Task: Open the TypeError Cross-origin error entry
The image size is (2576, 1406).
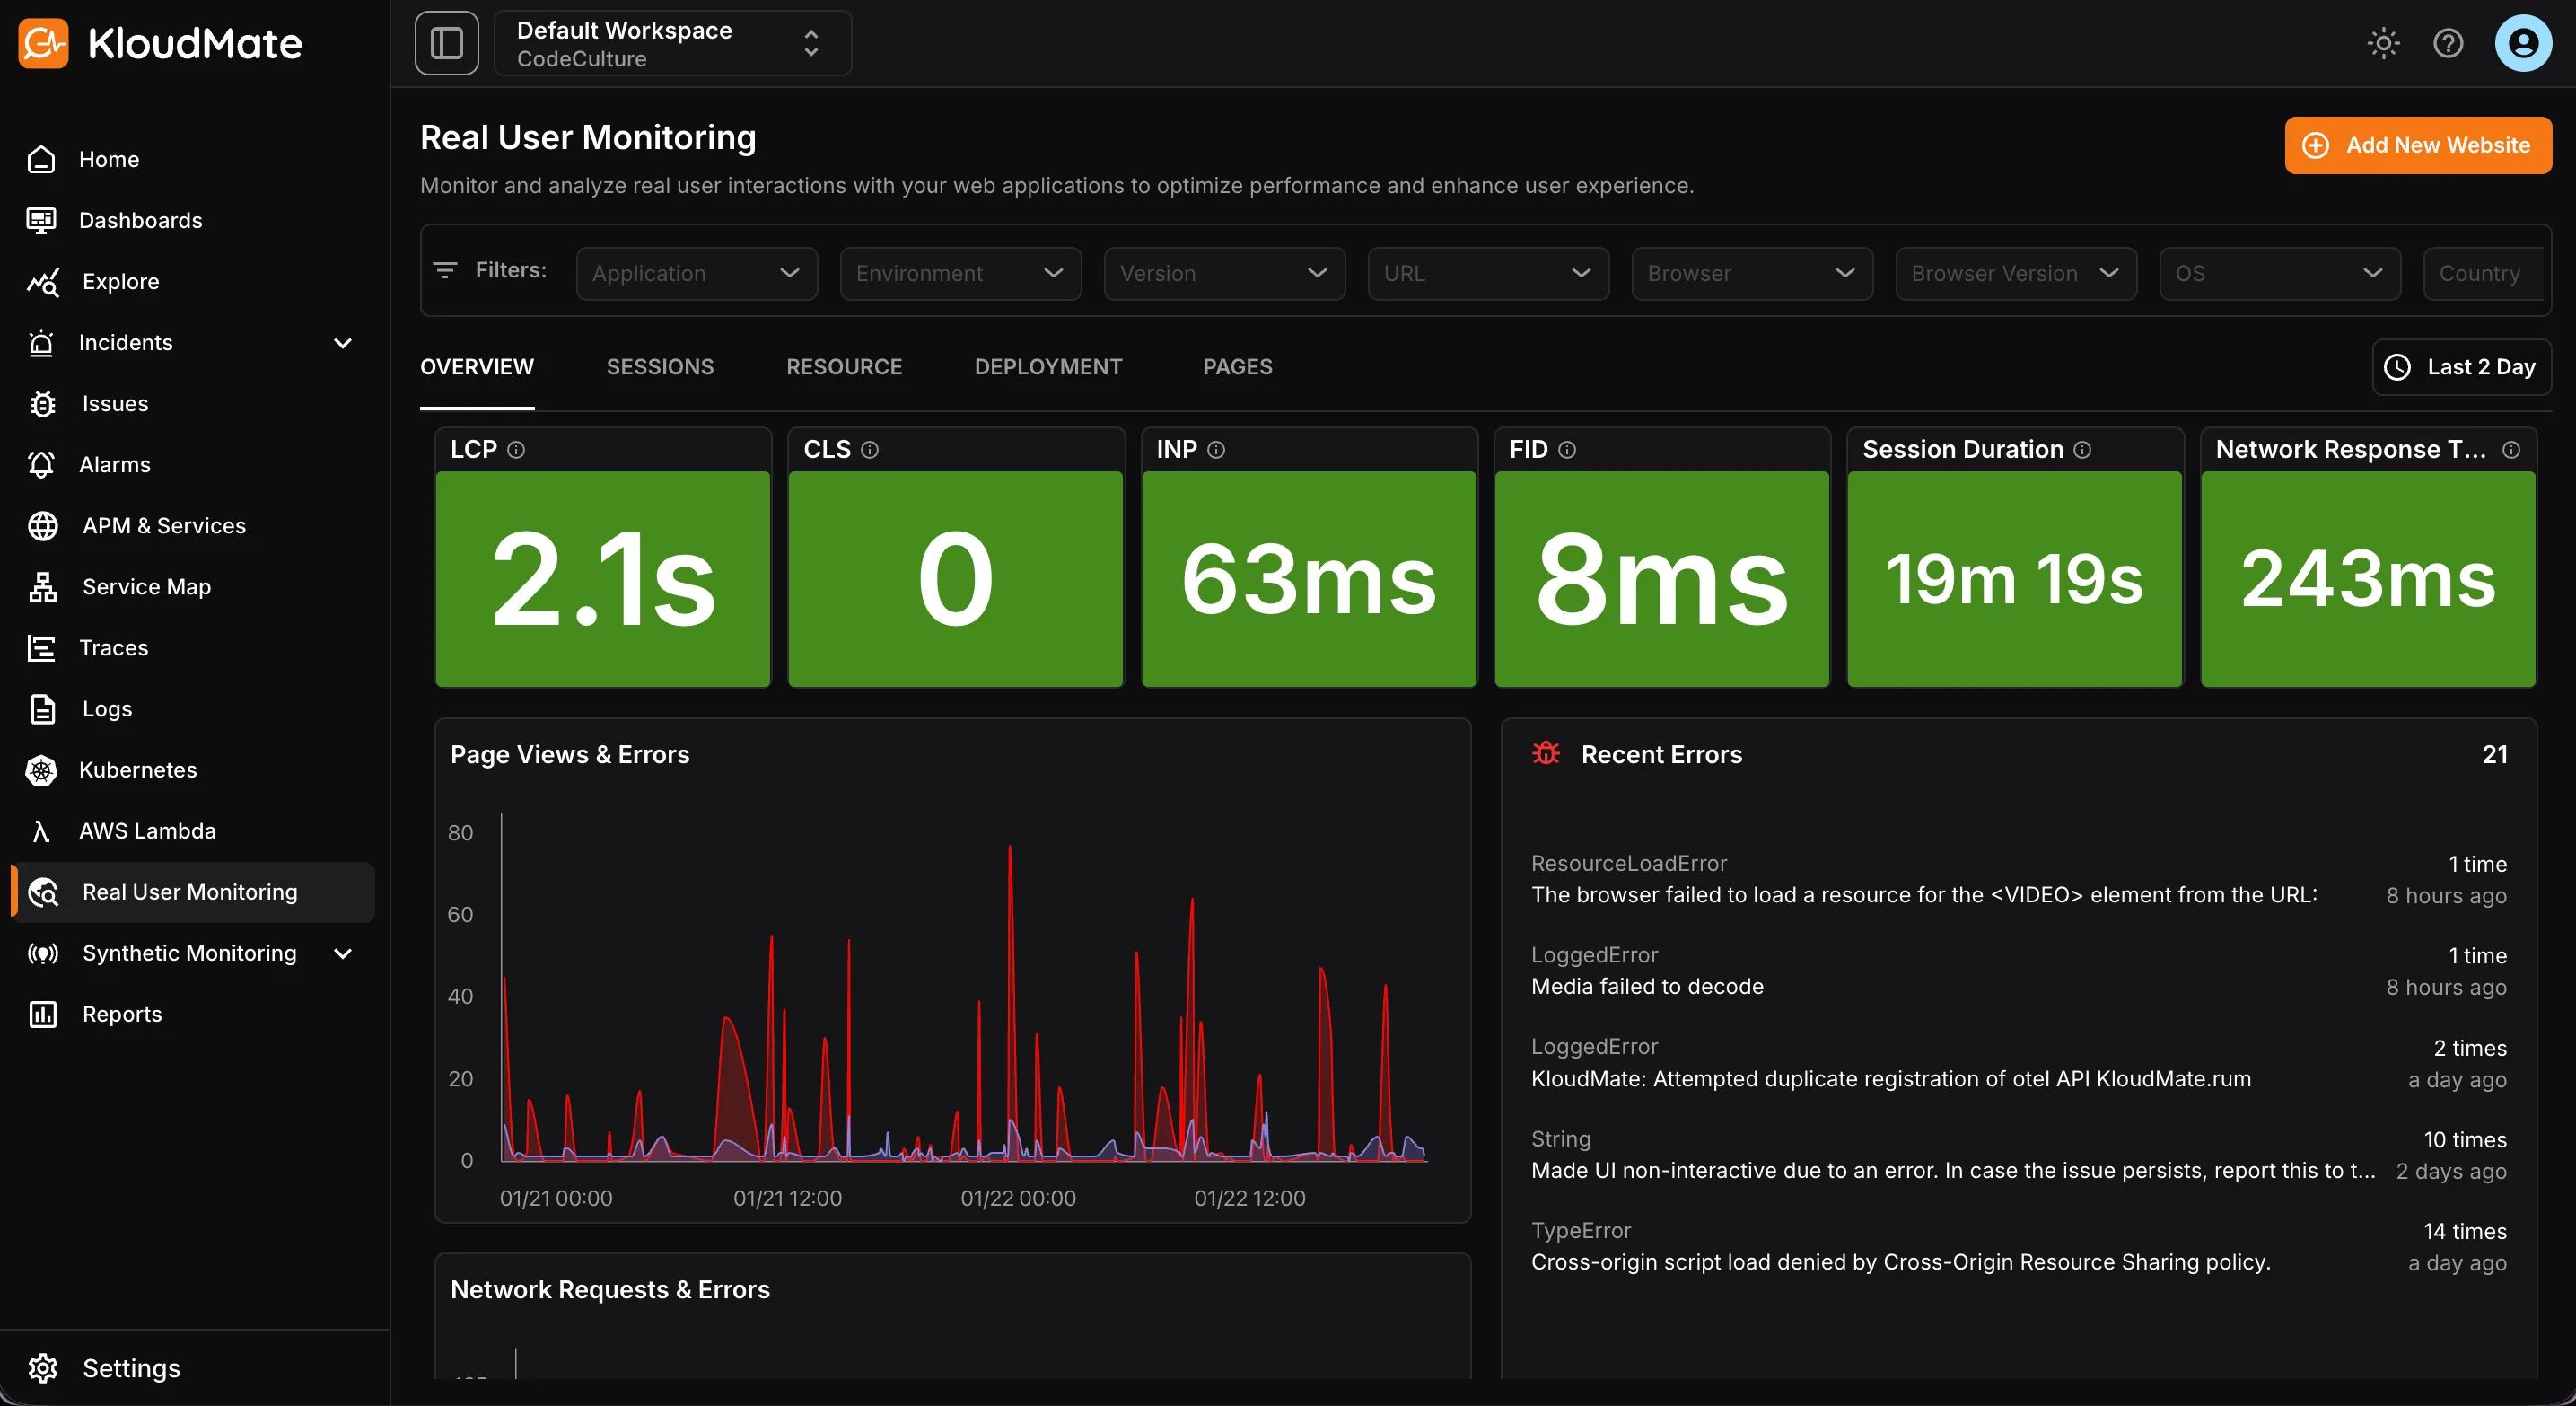Action: tap(2019, 1247)
